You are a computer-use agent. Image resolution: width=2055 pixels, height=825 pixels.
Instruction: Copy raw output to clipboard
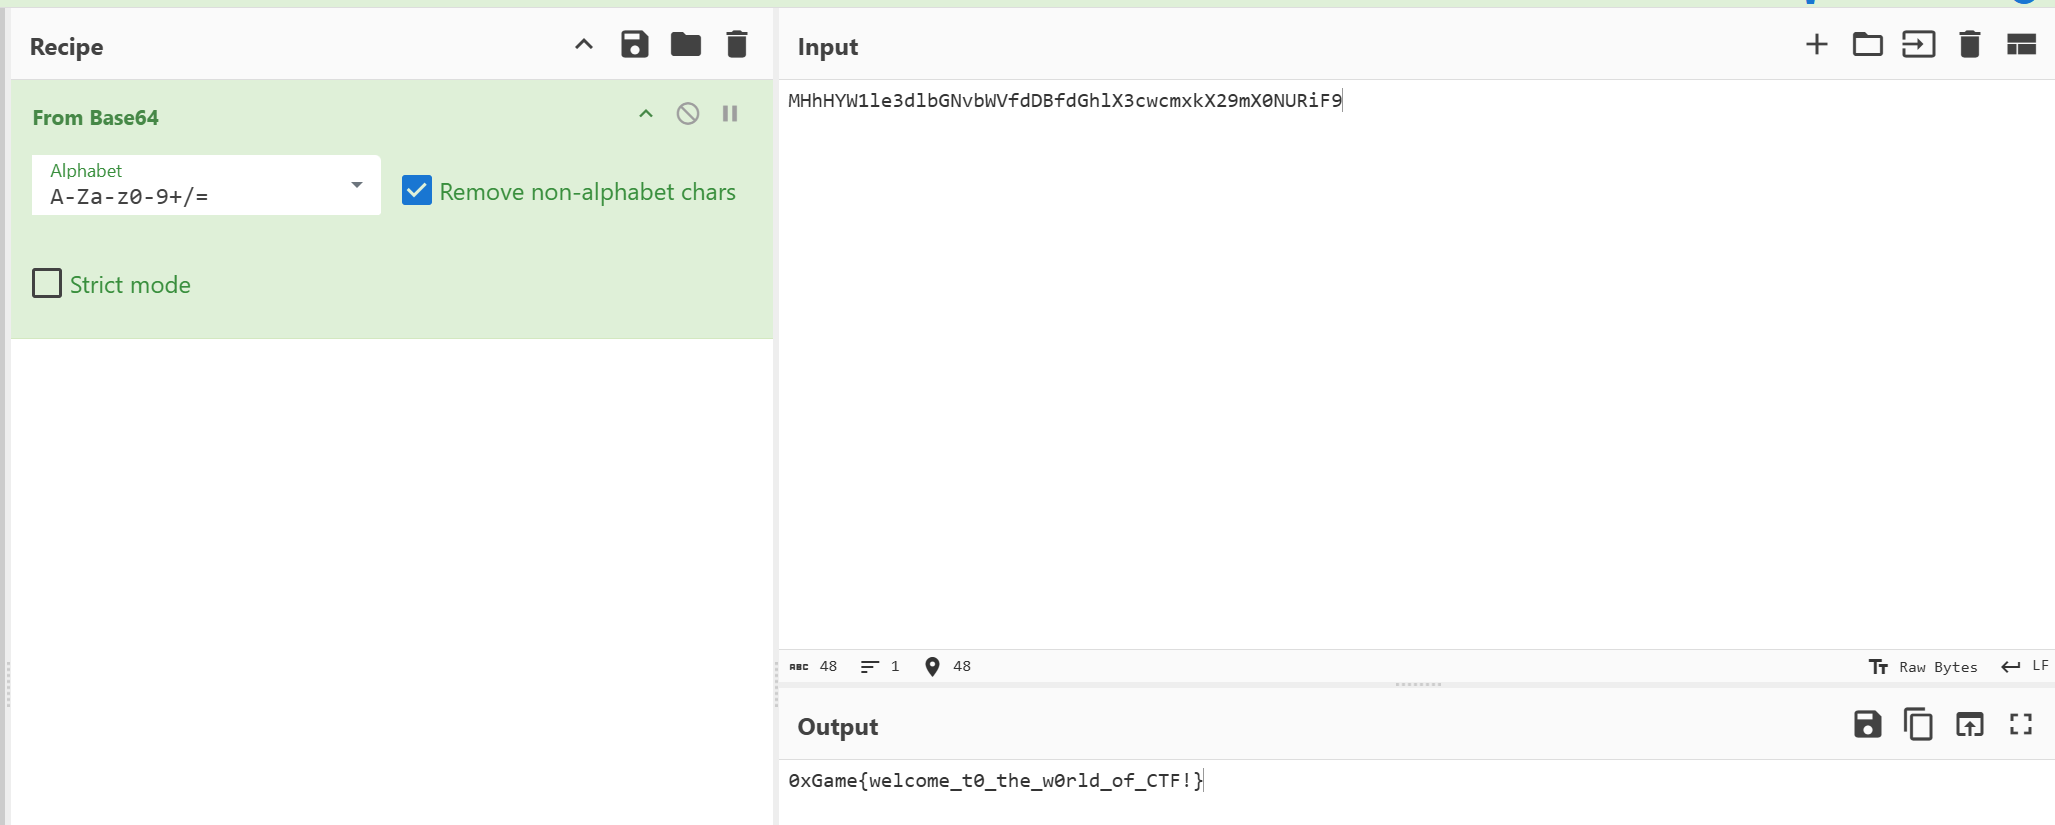click(x=1918, y=725)
